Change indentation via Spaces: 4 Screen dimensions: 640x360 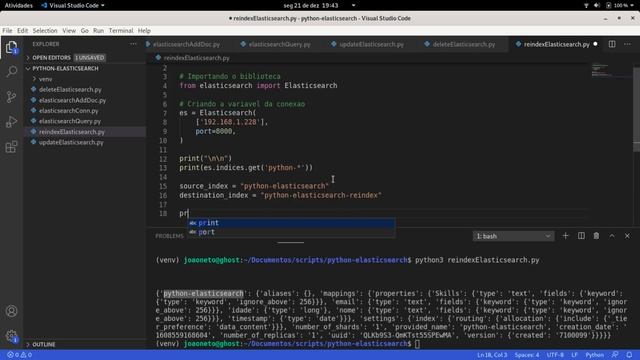[x=527, y=355]
